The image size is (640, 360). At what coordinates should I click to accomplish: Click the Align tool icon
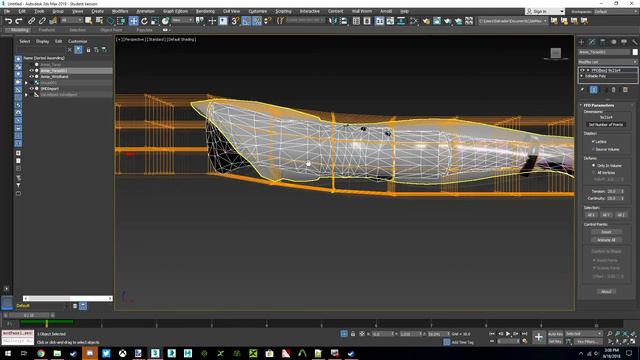pos(344,21)
